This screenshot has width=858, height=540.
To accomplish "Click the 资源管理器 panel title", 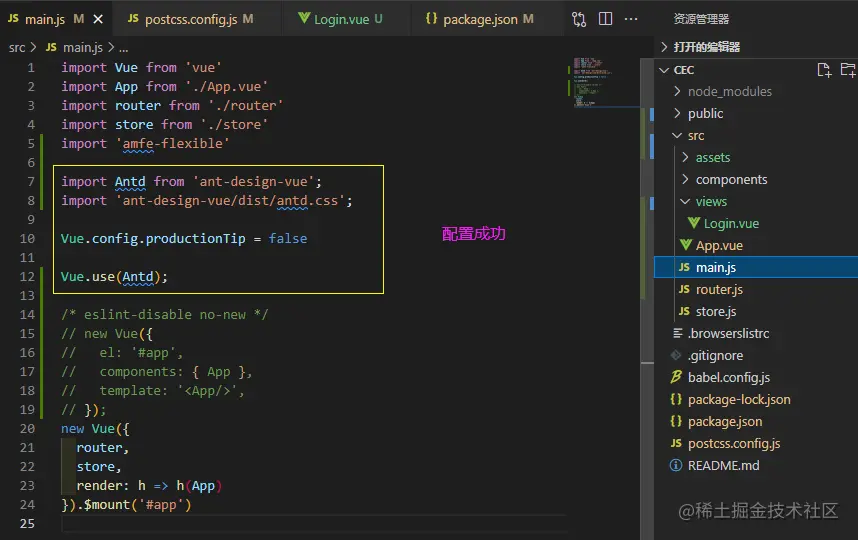I will (701, 19).
